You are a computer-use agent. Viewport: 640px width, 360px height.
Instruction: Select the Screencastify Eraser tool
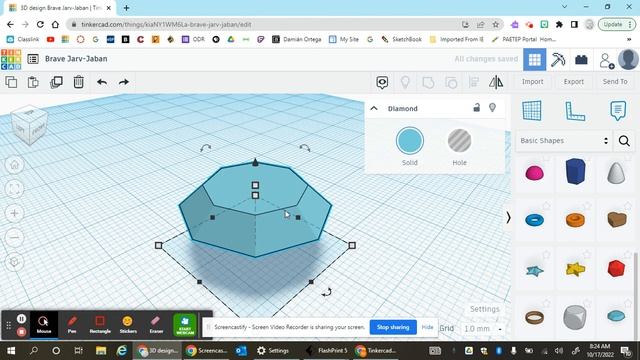tap(156, 324)
